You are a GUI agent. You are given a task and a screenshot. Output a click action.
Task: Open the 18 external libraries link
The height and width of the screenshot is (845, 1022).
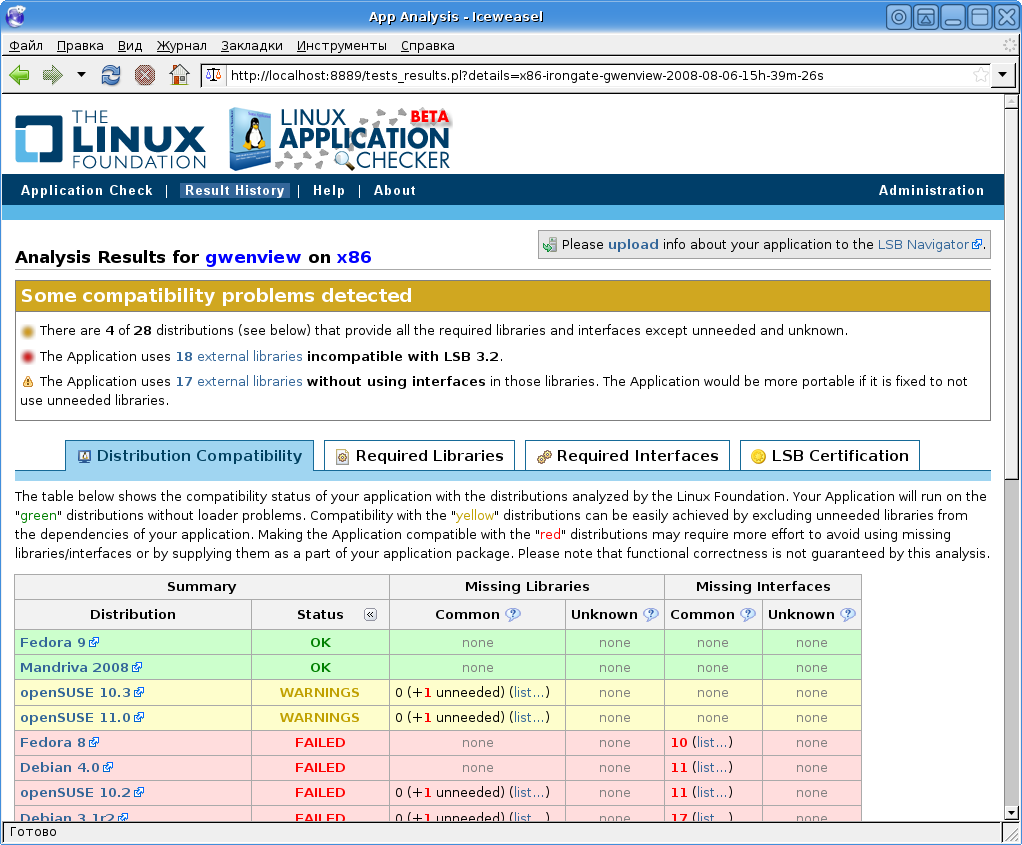pos(239,357)
